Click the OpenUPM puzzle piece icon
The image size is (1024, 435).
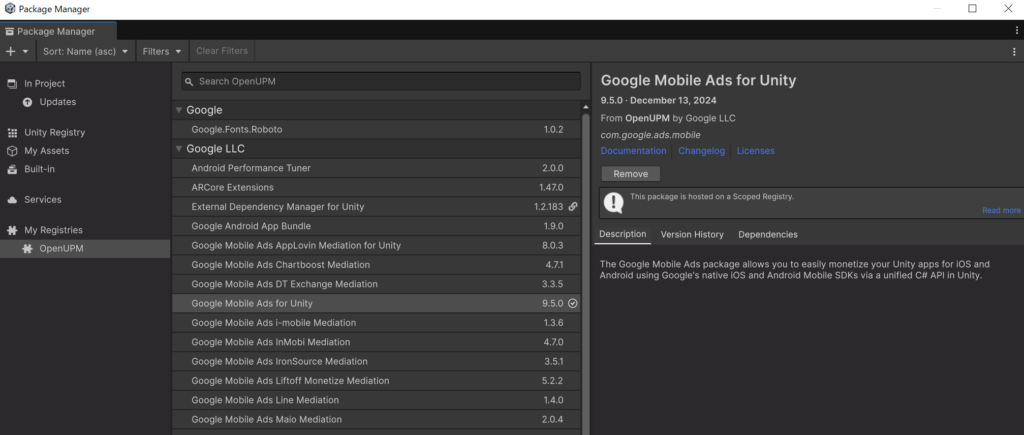coord(27,248)
